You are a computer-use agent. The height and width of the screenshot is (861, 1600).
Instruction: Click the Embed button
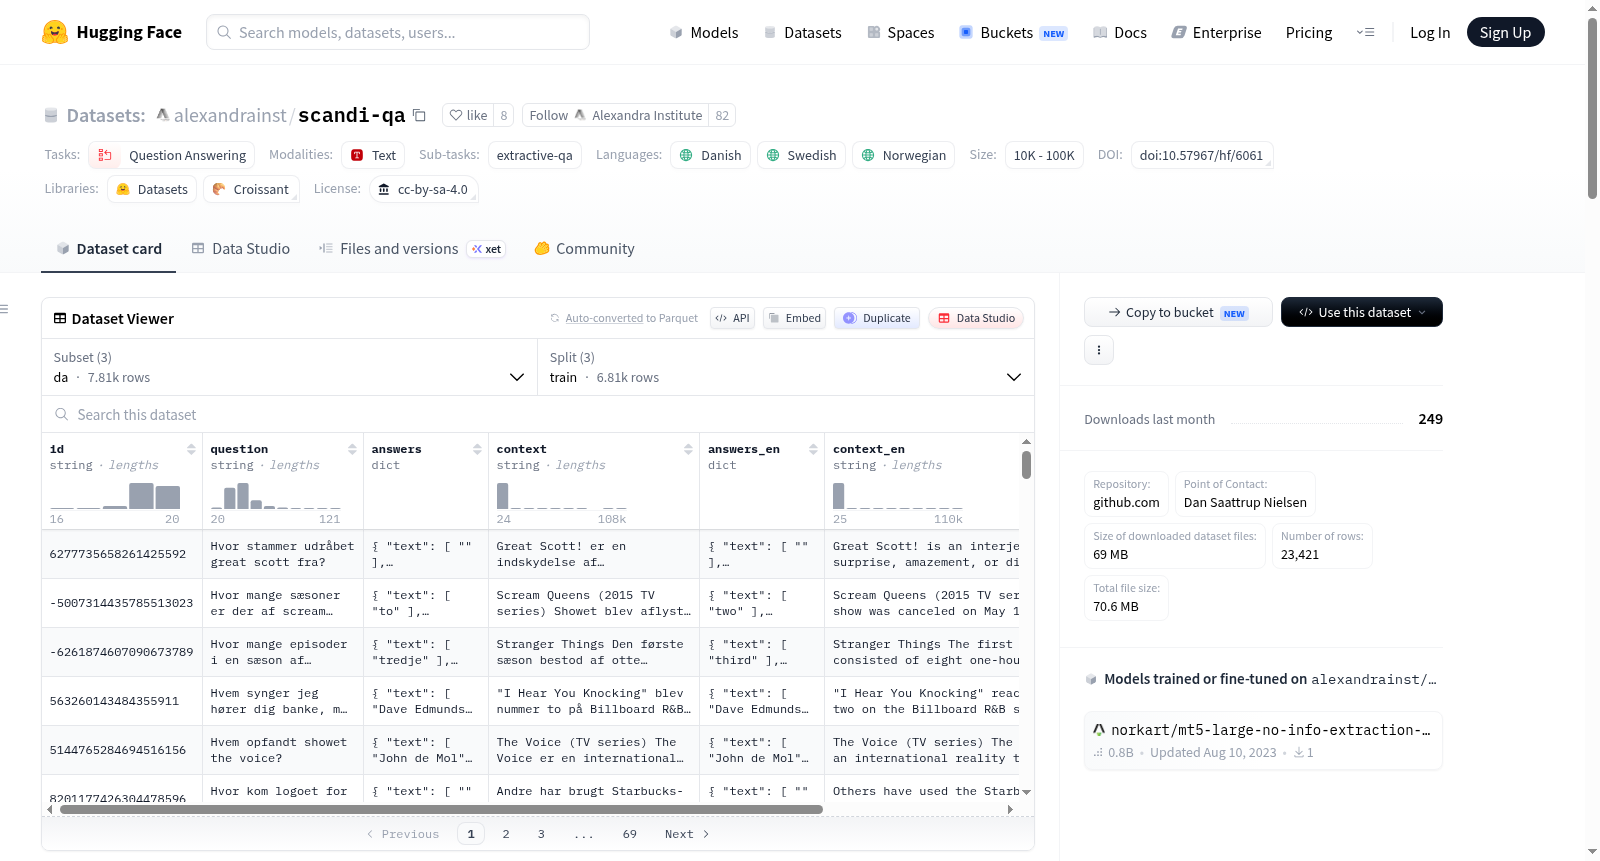795,318
